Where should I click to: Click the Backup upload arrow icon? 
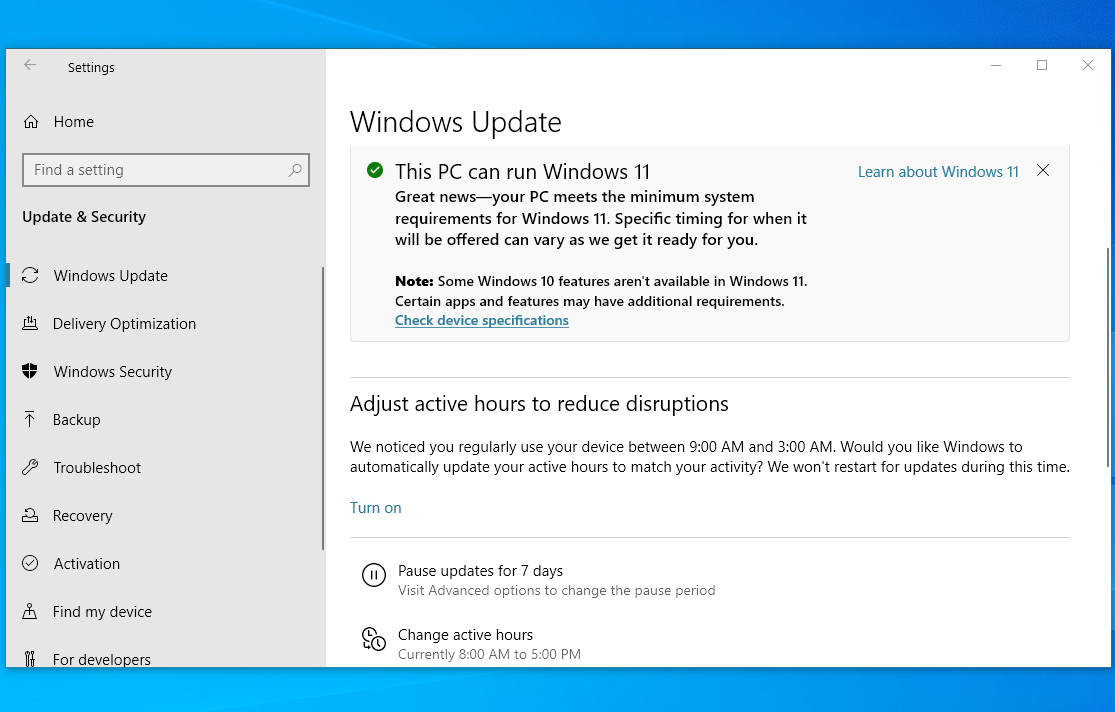coord(30,420)
